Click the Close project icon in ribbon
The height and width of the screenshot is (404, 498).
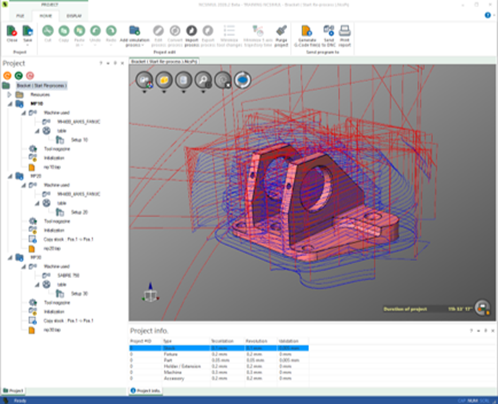pyautogui.click(x=12, y=31)
